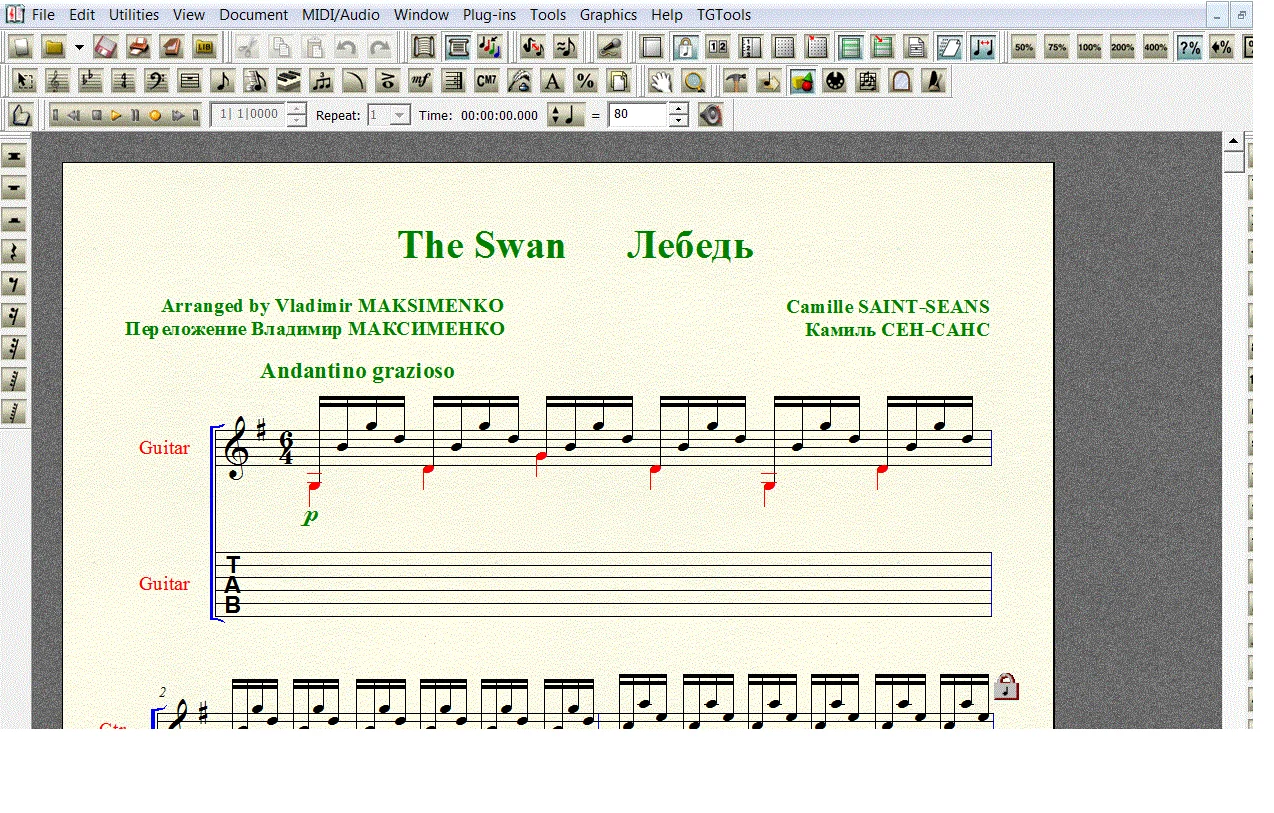The height and width of the screenshot is (813, 1274).
Task: Open the MIDI/Audio menu
Action: [x=340, y=15]
